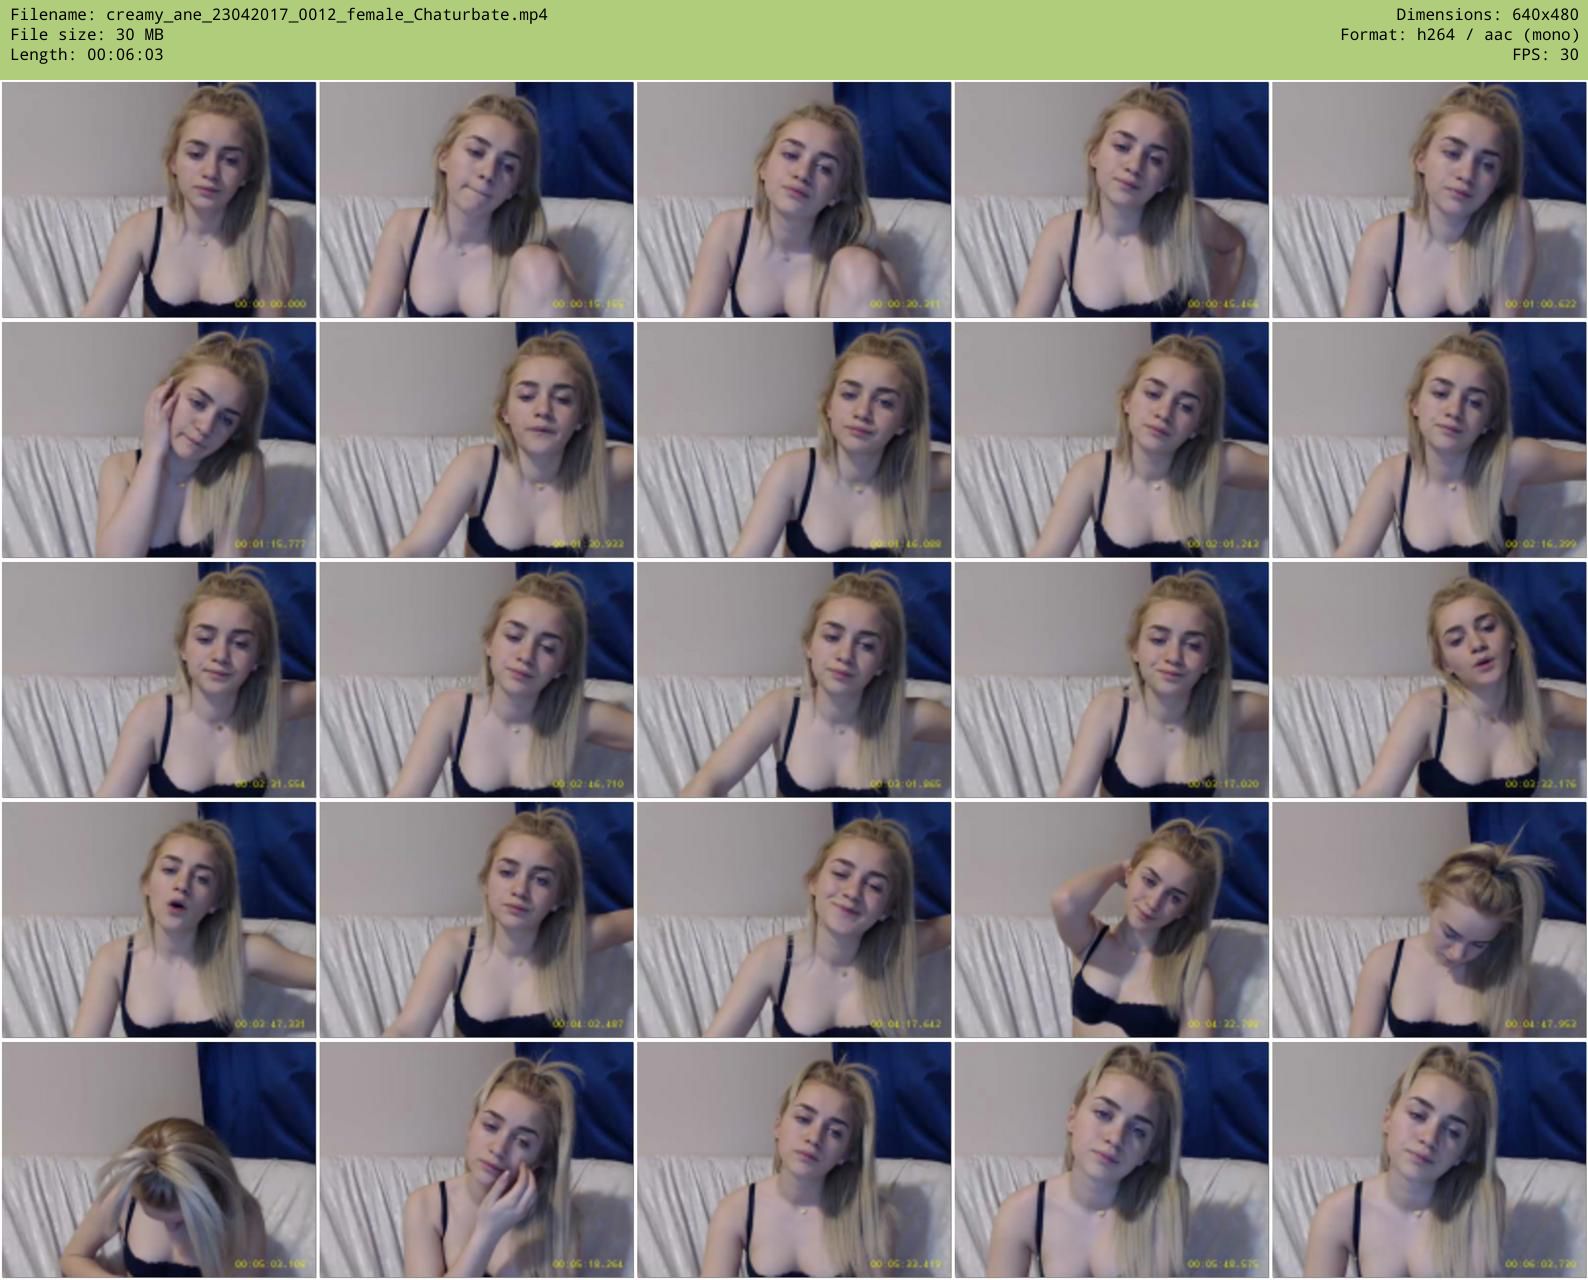Select the frame at 00:03:32
The width and height of the screenshot is (1588, 1280).
coord(1429,680)
